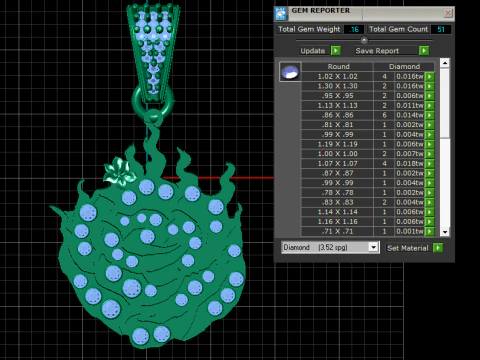Click count 4 in the 1.07 X 1.07 row
The height and width of the screenshot is (360, 480).
[384, 163]
